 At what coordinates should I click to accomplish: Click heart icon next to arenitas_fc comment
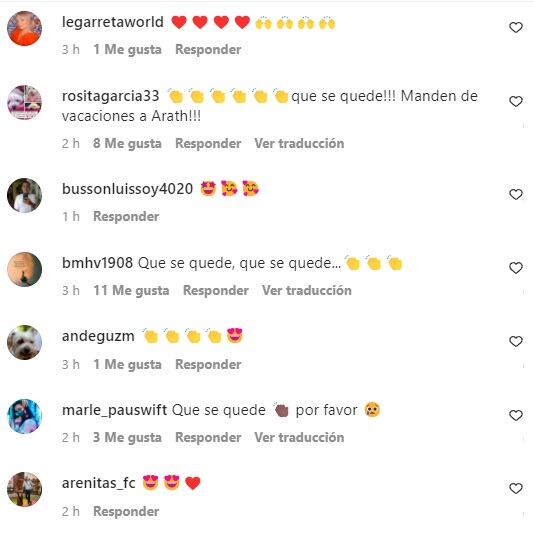[516, 488]
